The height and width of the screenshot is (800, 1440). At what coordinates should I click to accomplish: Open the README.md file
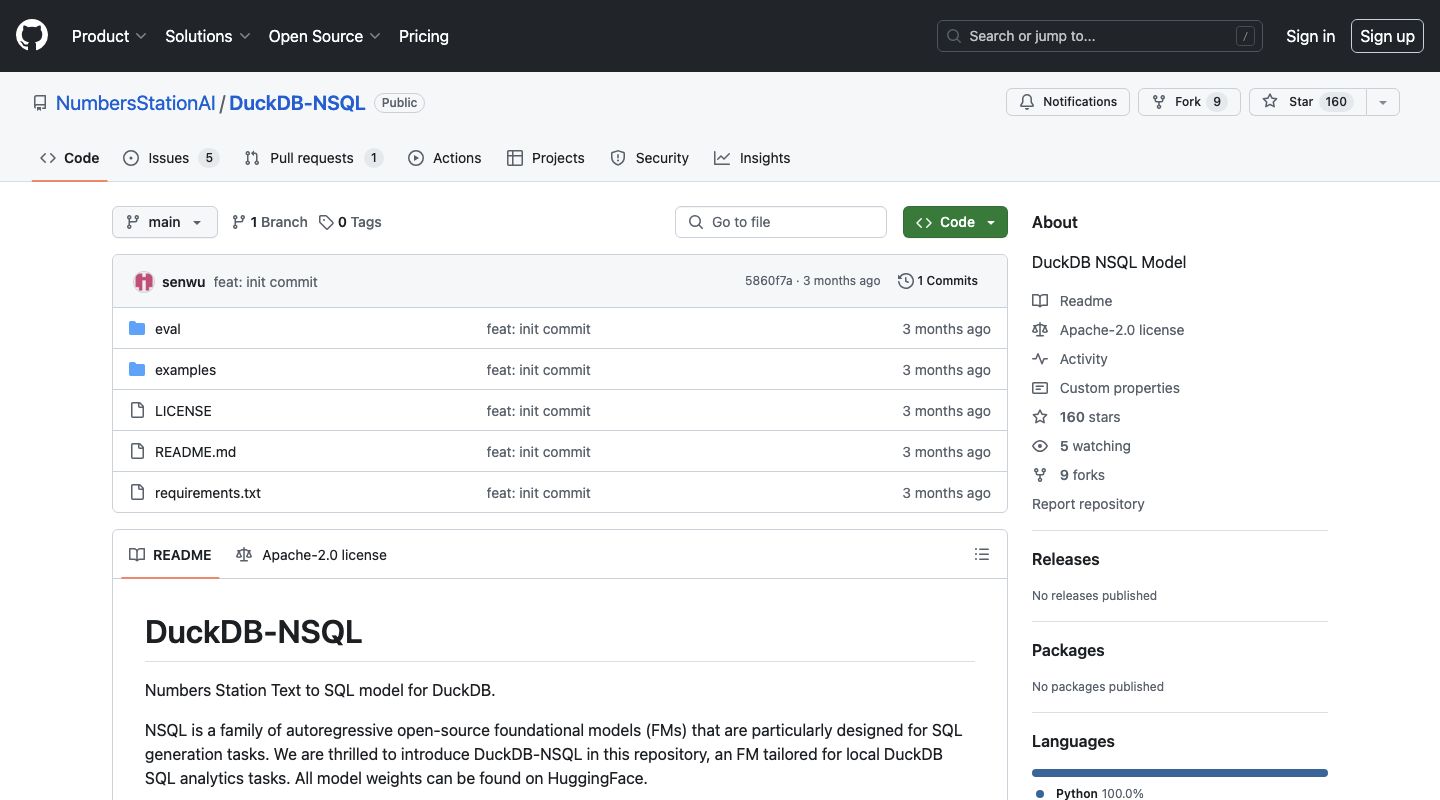coord(195,452)
